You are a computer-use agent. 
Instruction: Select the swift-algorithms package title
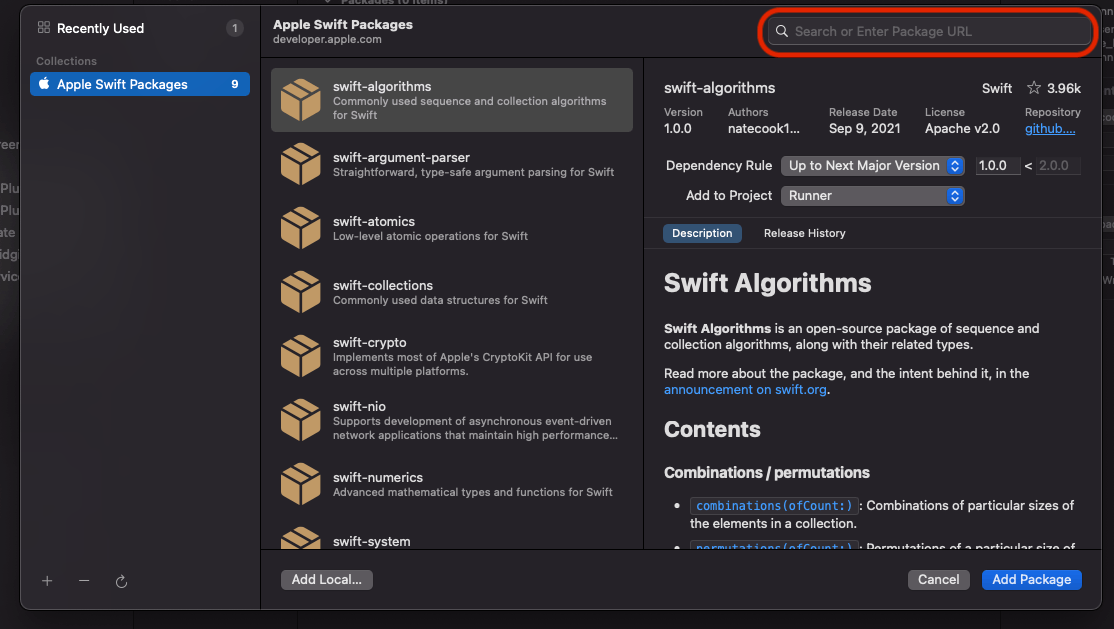tap(382, 86)
